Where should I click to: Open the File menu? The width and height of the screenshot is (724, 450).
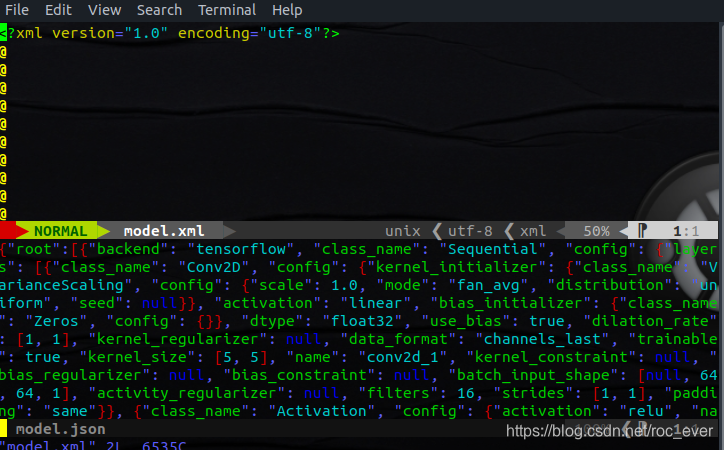[17, 10]
